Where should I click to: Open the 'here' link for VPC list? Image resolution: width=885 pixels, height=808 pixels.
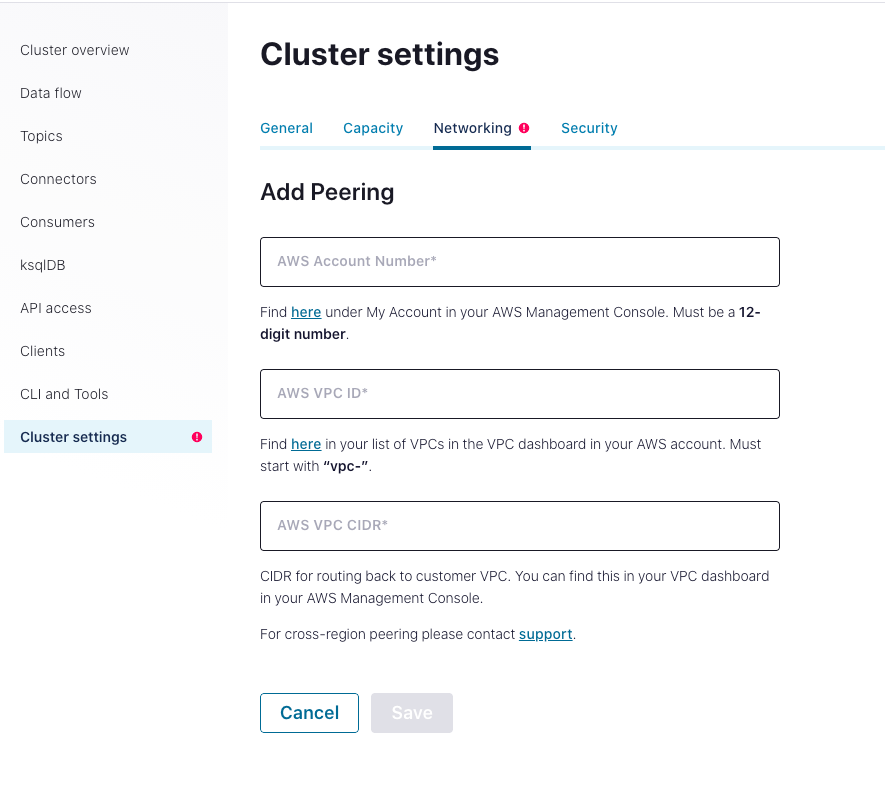(x=306, y=444)
